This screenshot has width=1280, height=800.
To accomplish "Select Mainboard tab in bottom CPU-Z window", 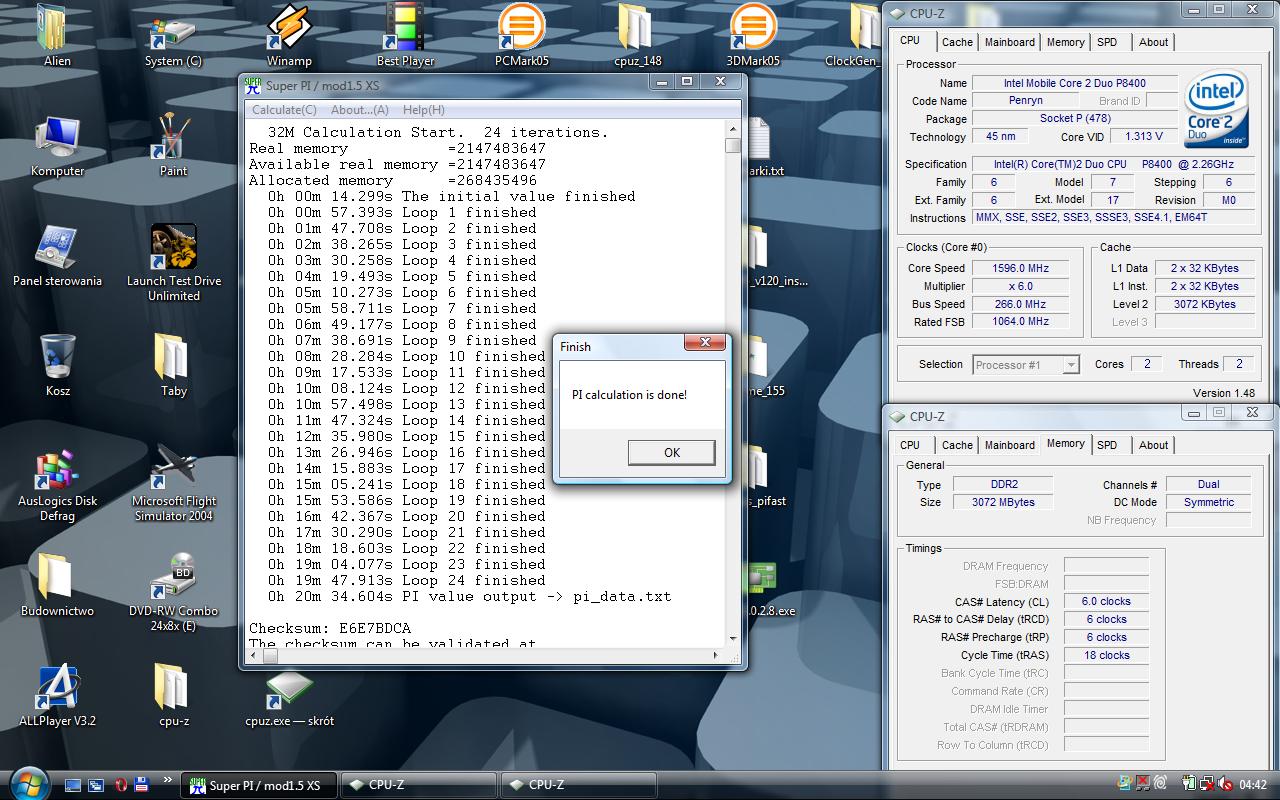I will pyautogui.click(x=1010, y=445).
